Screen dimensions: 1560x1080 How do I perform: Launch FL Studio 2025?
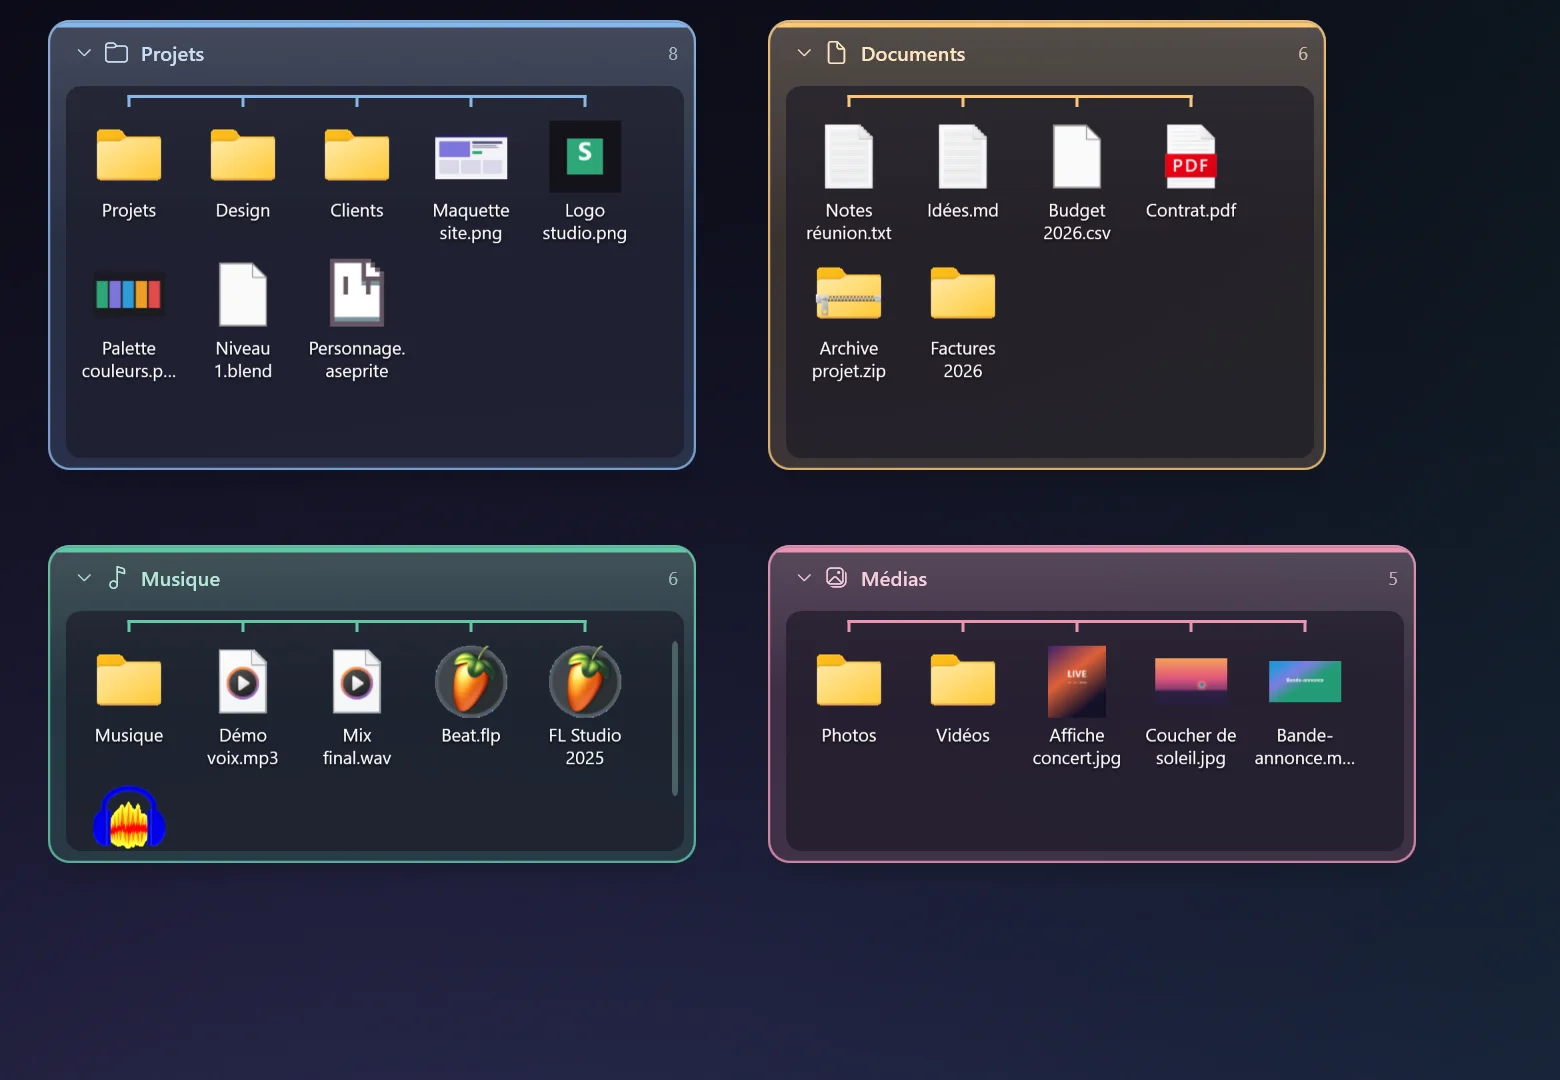point(585,681)
